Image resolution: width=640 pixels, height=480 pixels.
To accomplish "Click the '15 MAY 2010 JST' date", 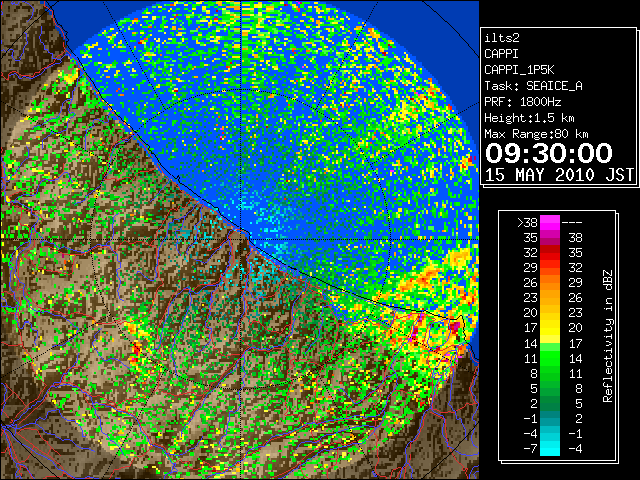I will tap(559, 175).
